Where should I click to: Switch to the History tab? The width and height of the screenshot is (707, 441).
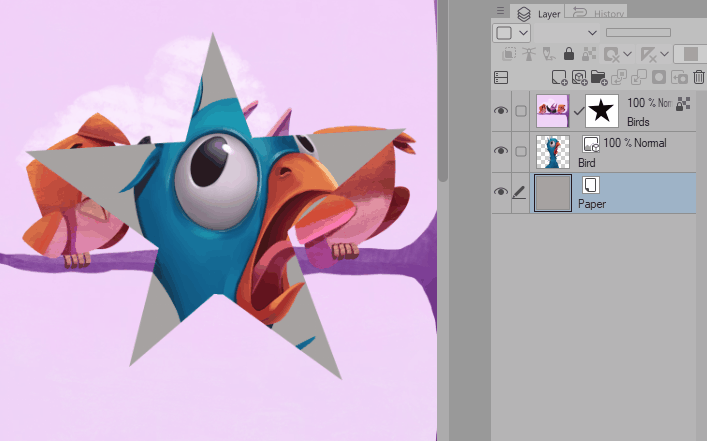coord(597,13)
